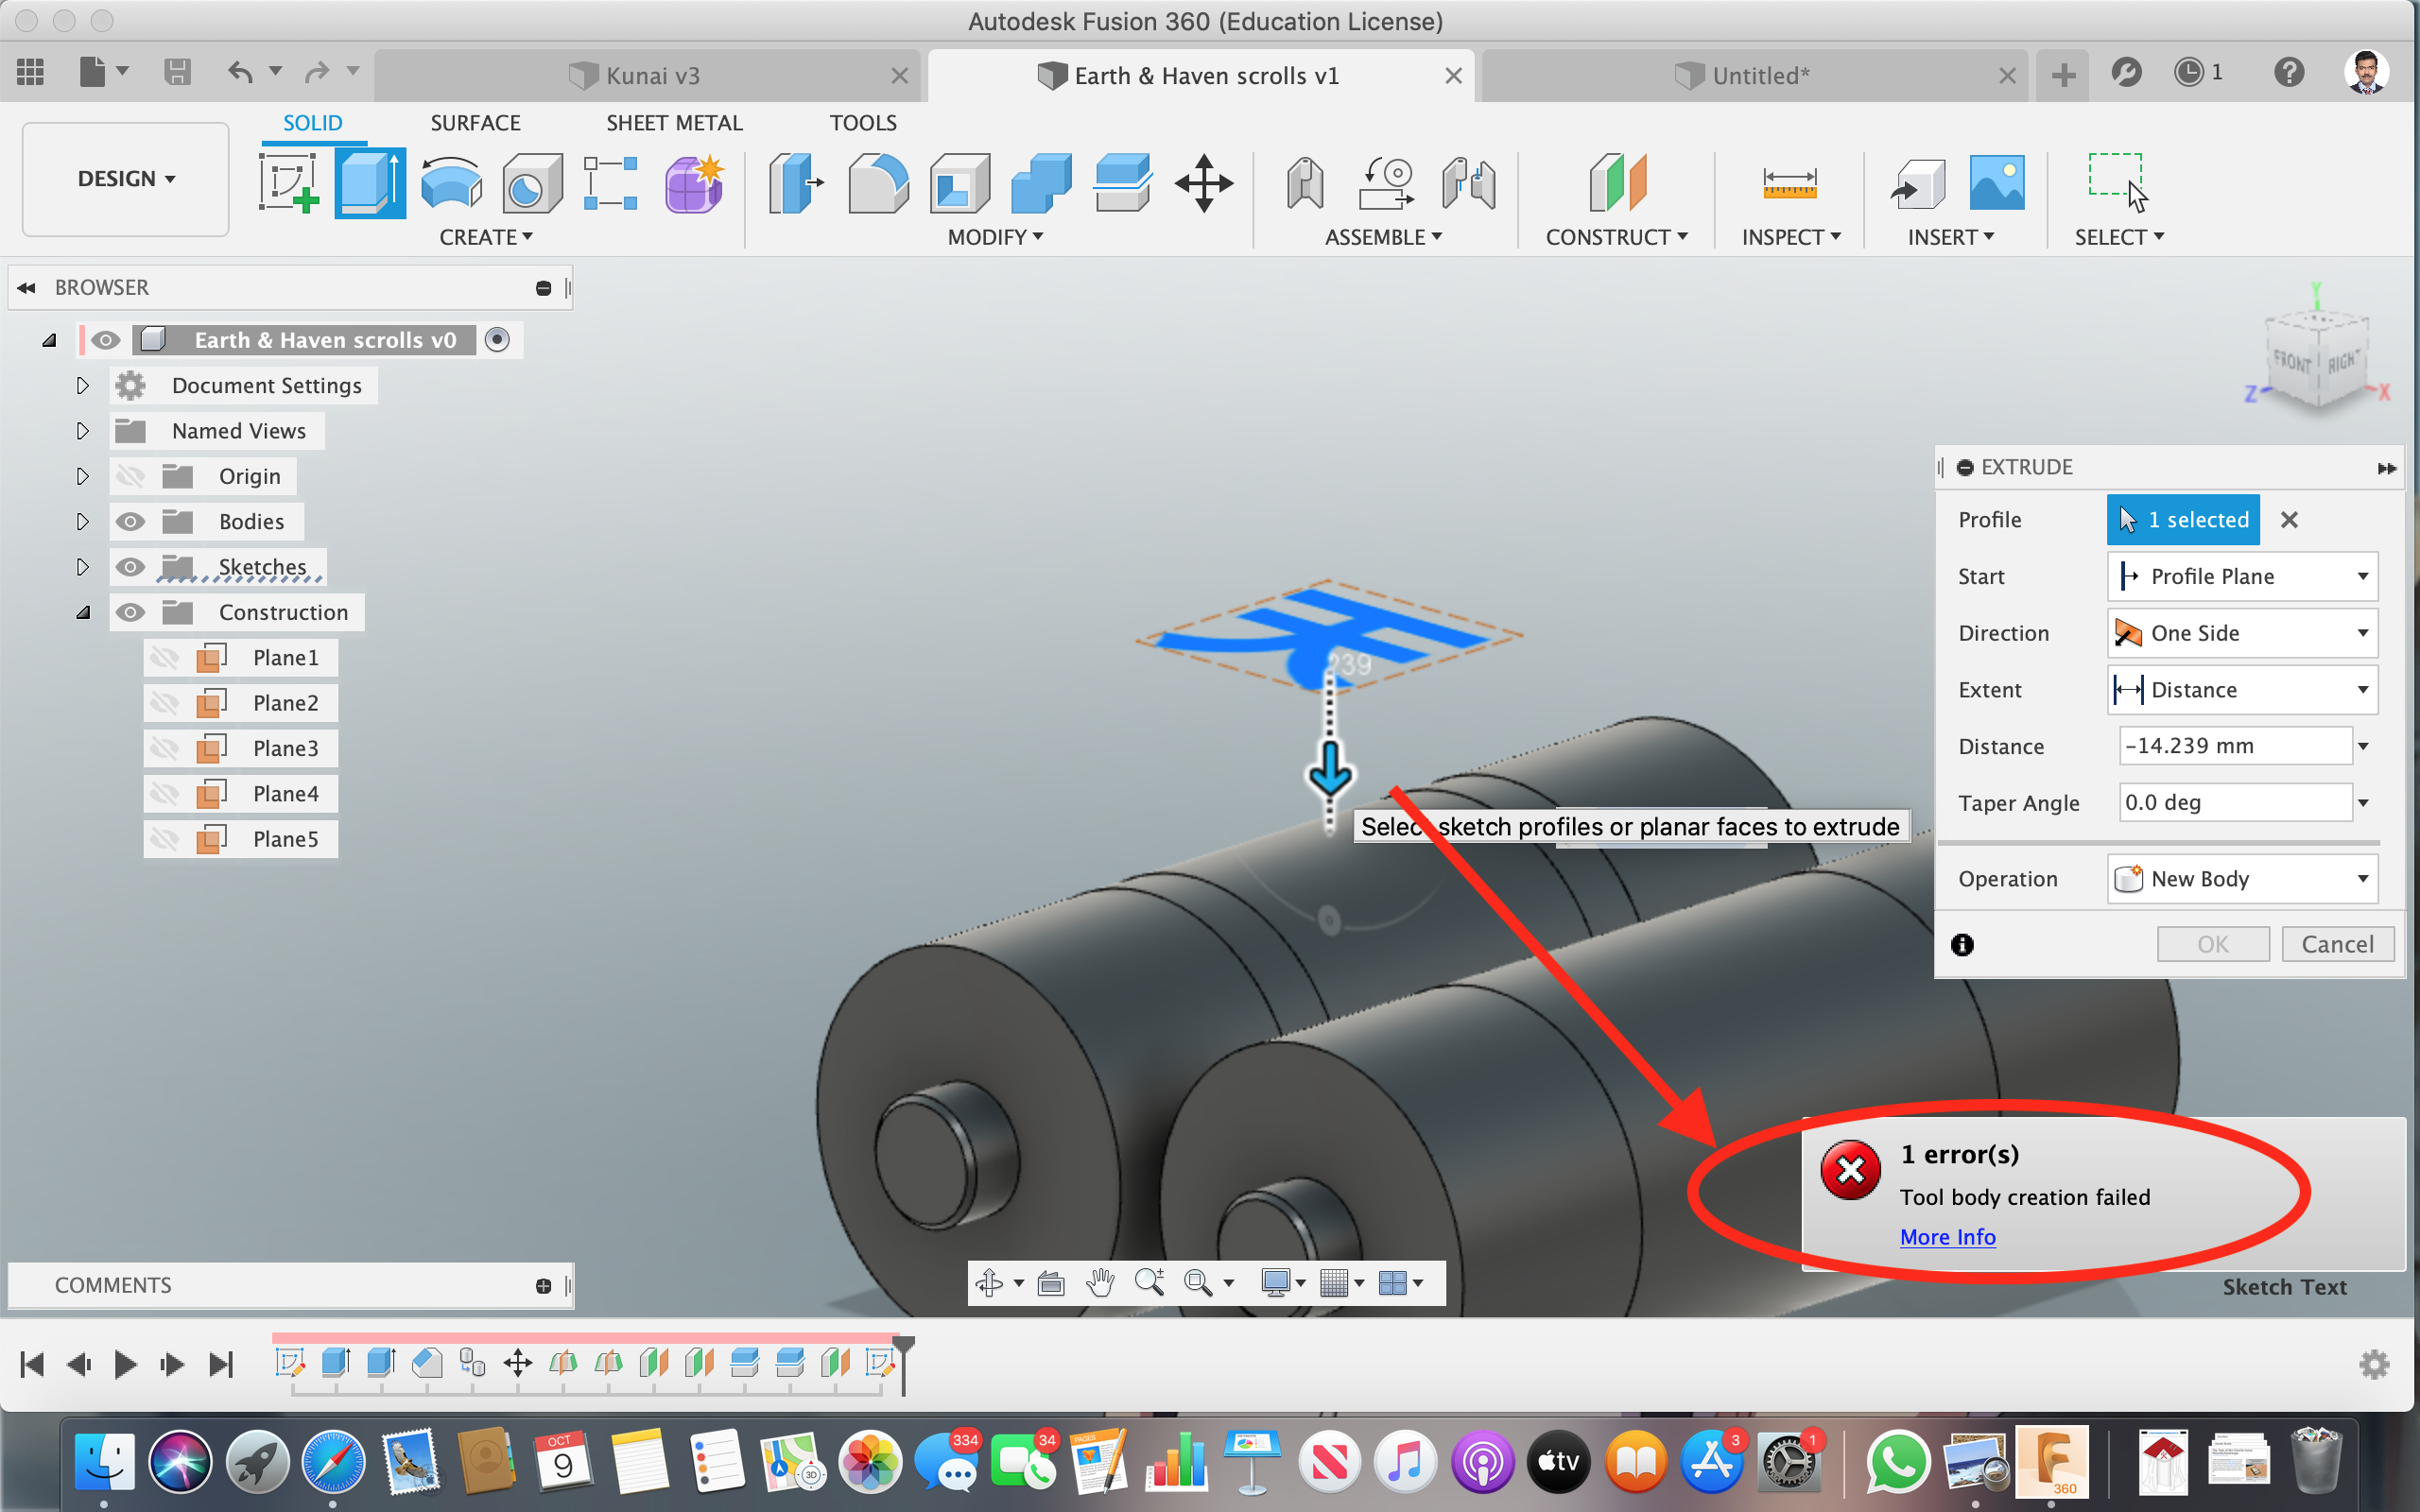Viewport: 2420px width, 1512px height.
Task: Switch to the SHEET METAL tab
Action: coord(674,122)
